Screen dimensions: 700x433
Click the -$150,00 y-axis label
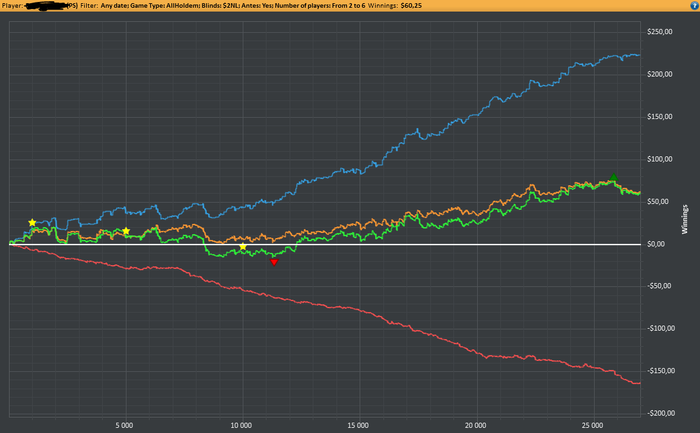pos(660,371)
